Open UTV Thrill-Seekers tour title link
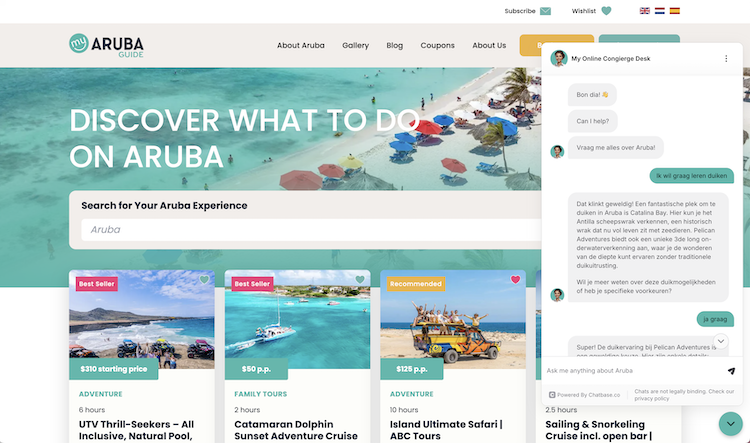 point(136,430)
